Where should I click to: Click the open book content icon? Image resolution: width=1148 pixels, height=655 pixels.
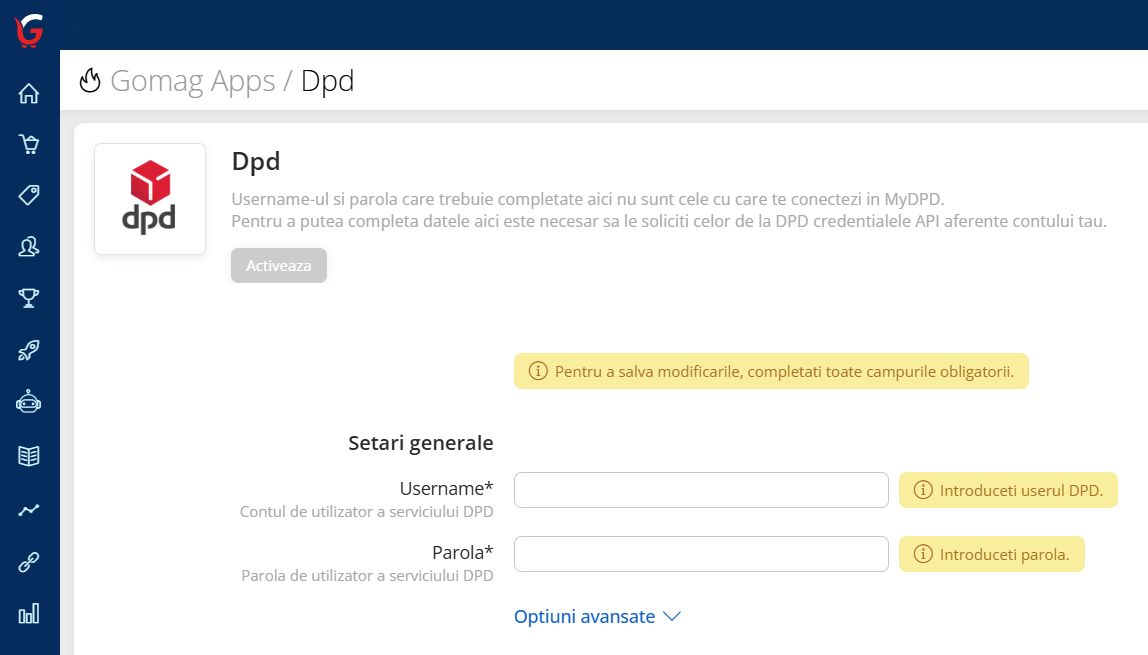pyautogui.click(x=28, y=455)
